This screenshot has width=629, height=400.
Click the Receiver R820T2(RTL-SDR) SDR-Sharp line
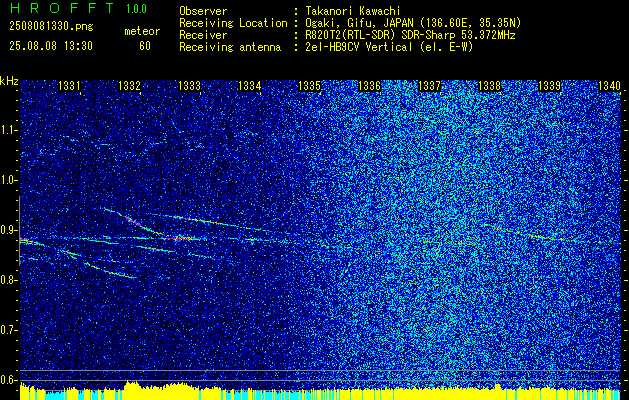pos(410,35)
